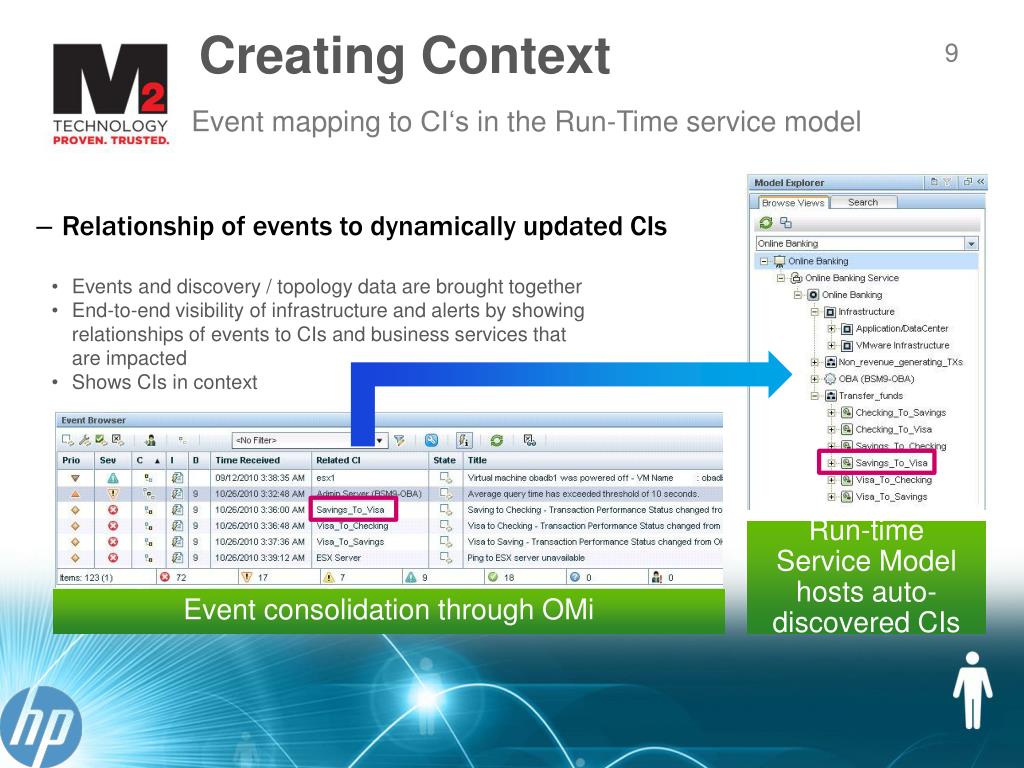Viewport: 1024px width, 768px height.
Task: Click the overlapping squares icon in Model Explorer
Action: (x=786, y=223)
